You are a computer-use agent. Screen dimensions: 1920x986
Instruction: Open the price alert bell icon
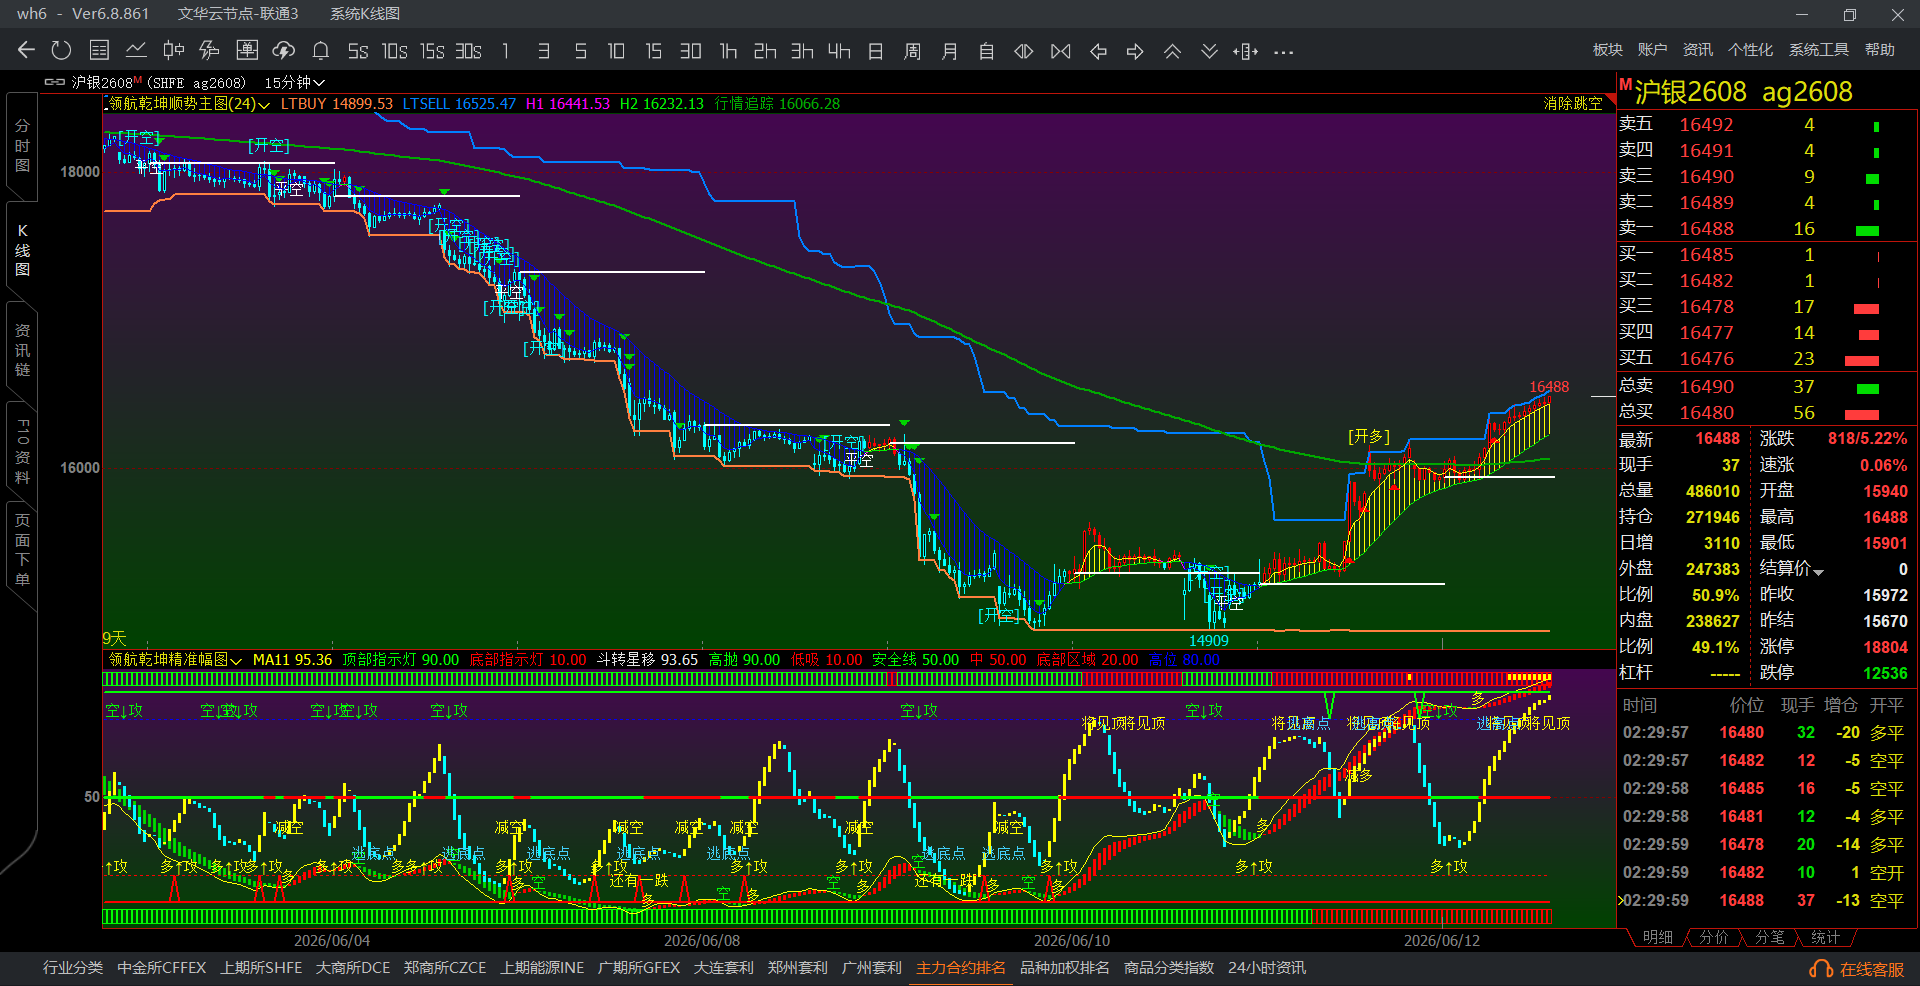click(x=321, y=51)
